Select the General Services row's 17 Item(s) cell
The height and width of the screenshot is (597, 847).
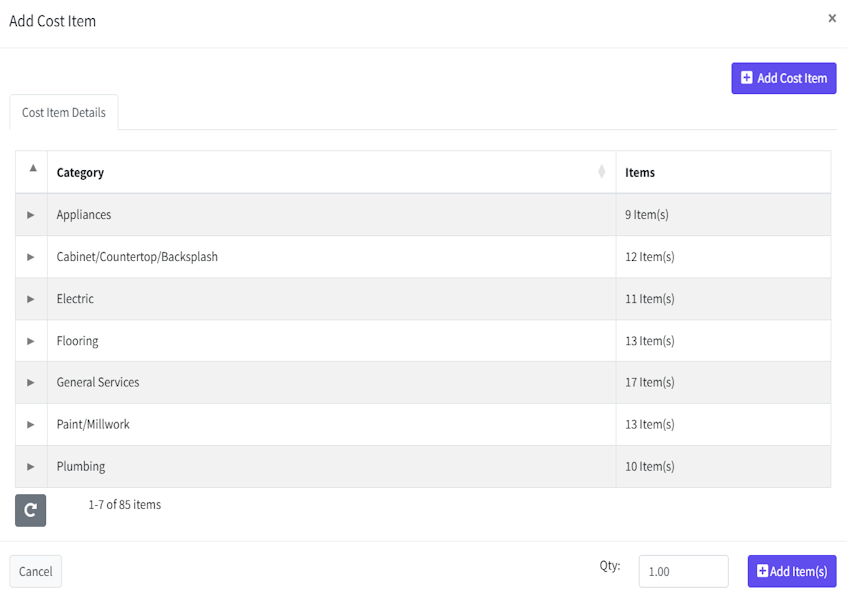[650, 383]
